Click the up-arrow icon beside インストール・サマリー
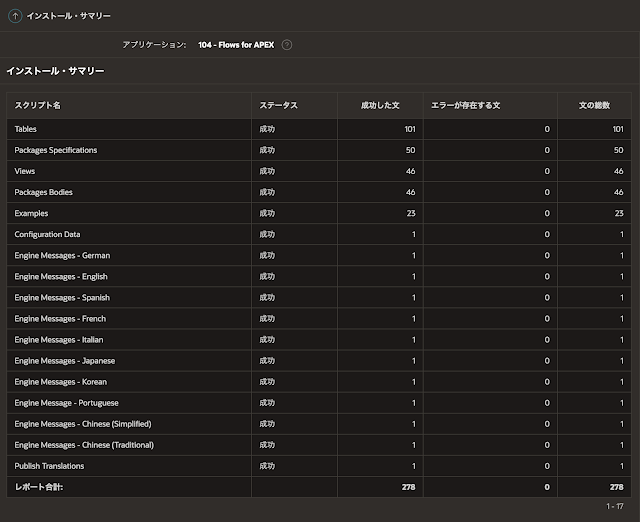Image resolution: width=640 pixels, height=522 pixels. [x=15, y=16]
